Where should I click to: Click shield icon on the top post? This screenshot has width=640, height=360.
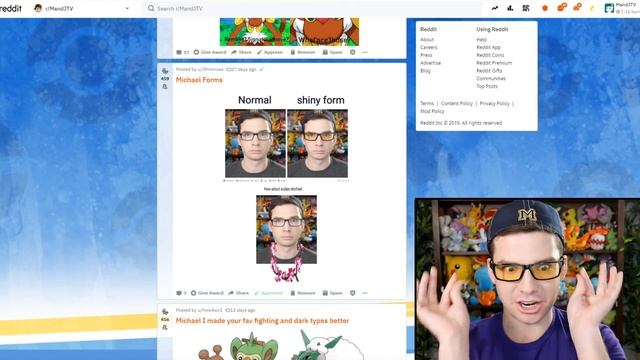coord(353,52)
